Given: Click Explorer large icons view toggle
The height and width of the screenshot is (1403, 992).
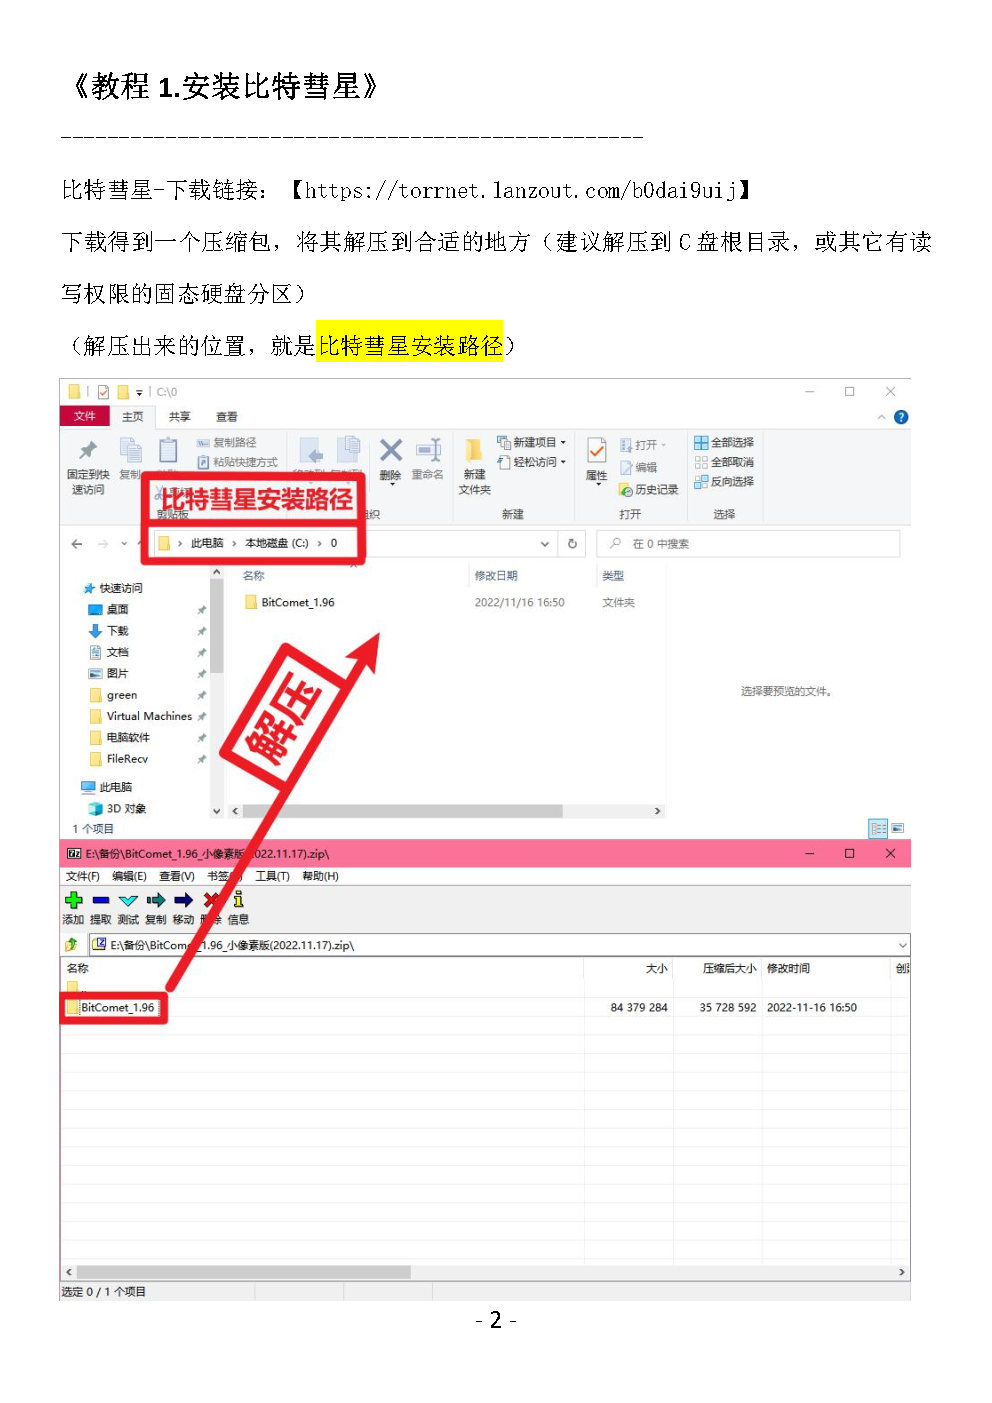Looking at the screenshot, I should click(898, 828).
